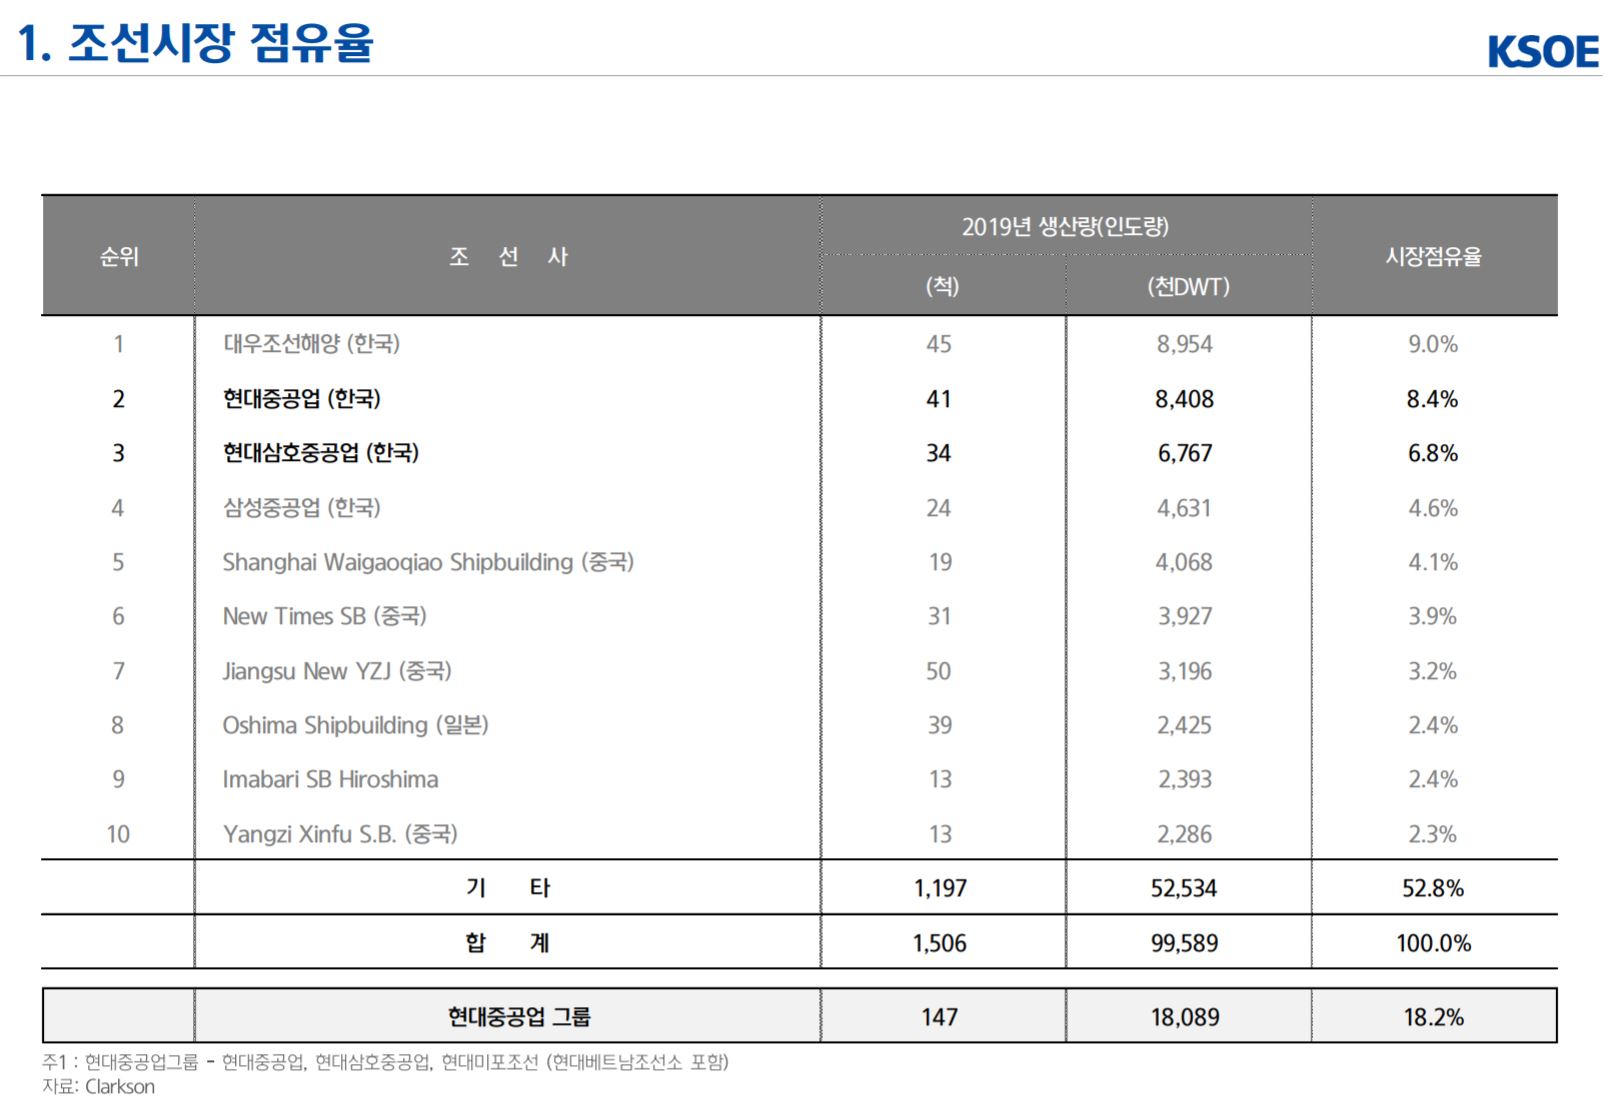
Task: Click the value 2,393 DWT
Action: click(1185, 779)
